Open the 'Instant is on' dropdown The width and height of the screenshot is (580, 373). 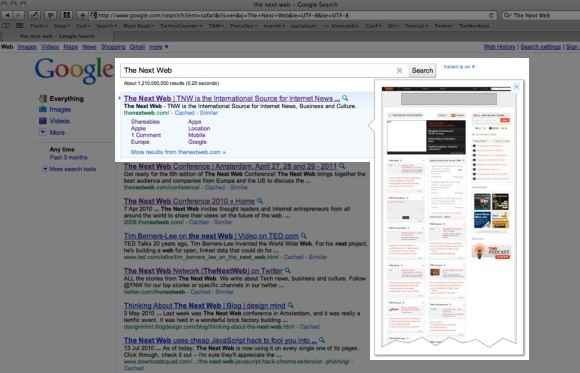459,67
